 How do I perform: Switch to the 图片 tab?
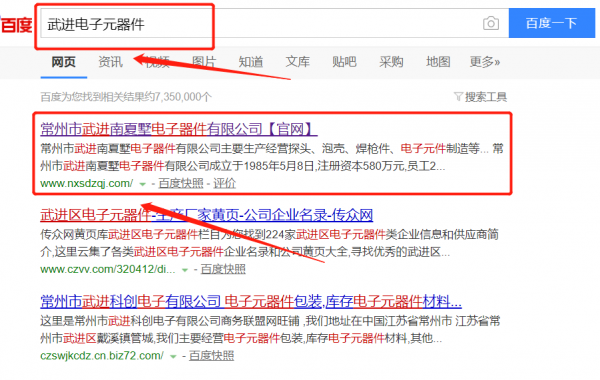pos(204,62)
